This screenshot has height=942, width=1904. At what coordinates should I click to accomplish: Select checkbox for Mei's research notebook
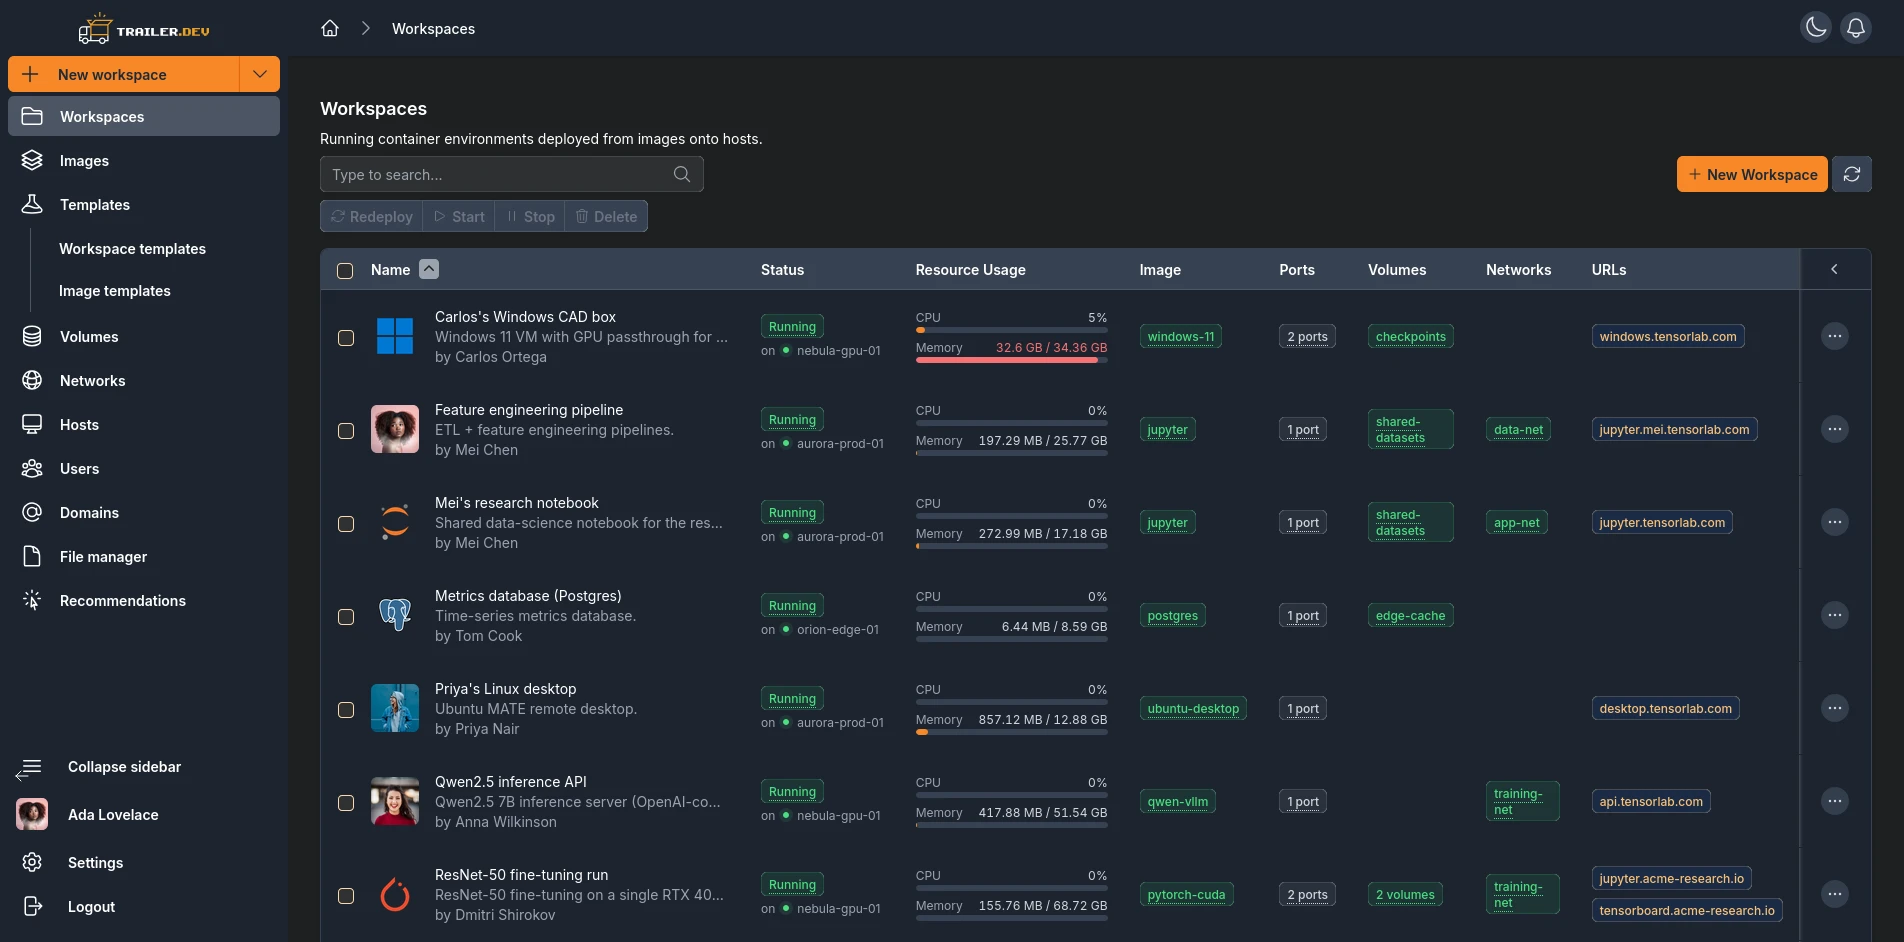point(346,524)
